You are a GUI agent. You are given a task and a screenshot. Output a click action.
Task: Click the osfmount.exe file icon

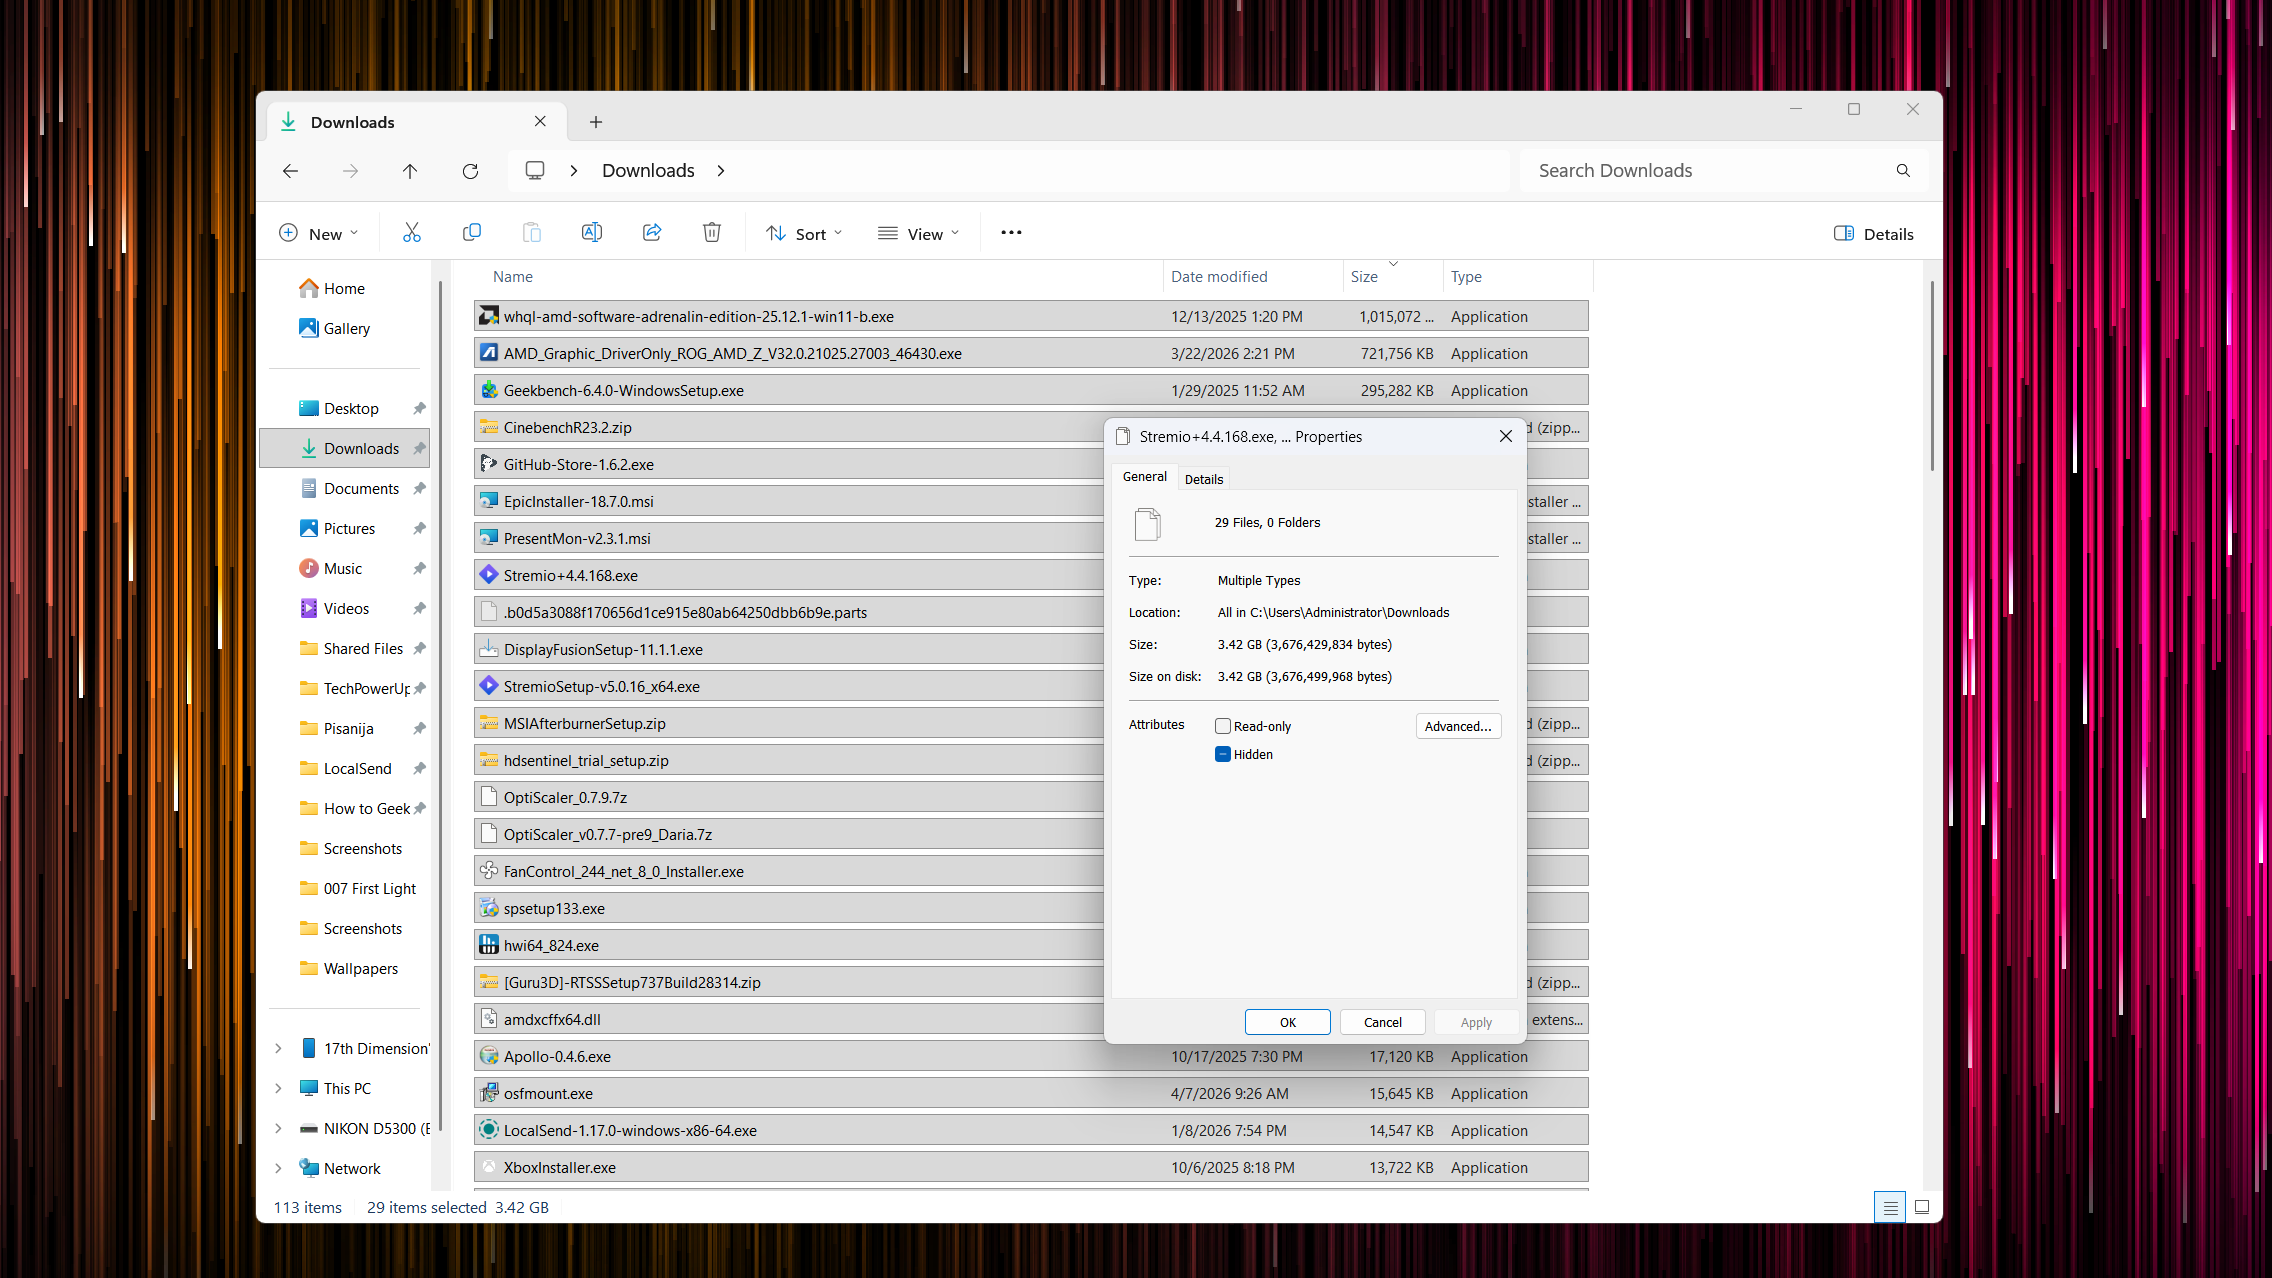click(x=488, y=1093)
